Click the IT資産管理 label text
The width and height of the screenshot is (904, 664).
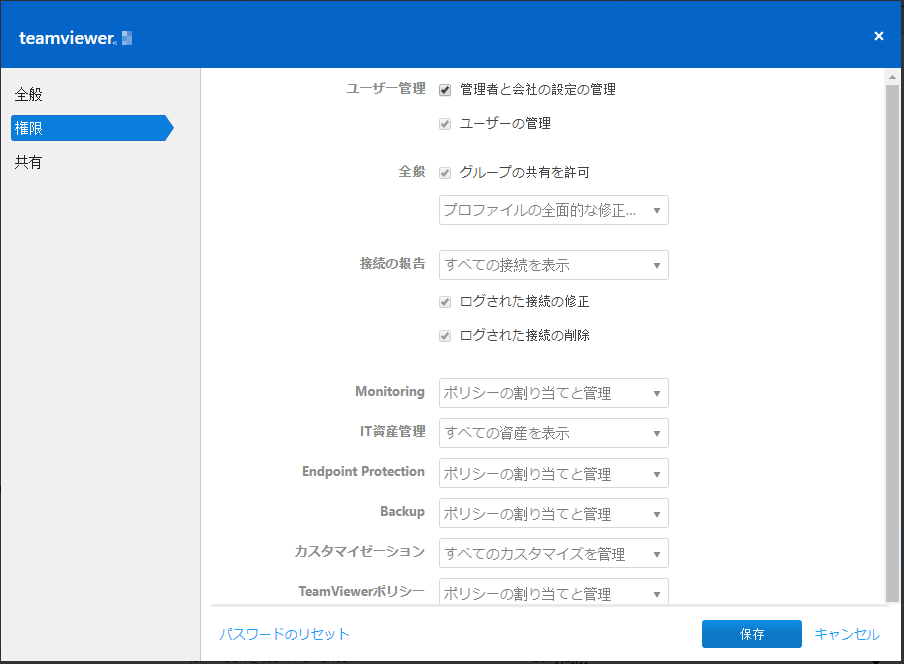tap(393, 431)
